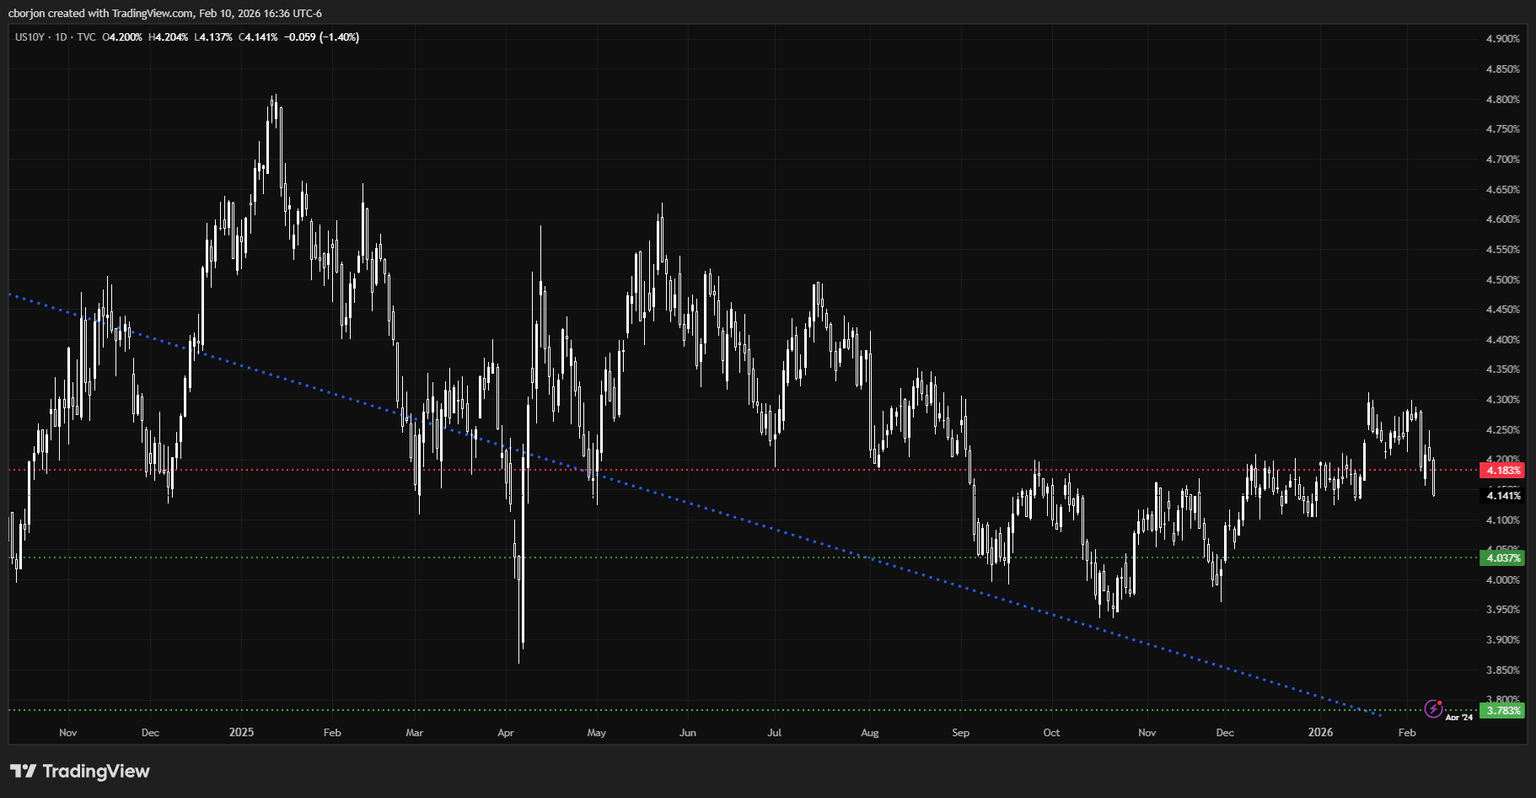Click the green 3.783% price label
This screenshot has width=1536, height=798.
tap(1503, 711)
